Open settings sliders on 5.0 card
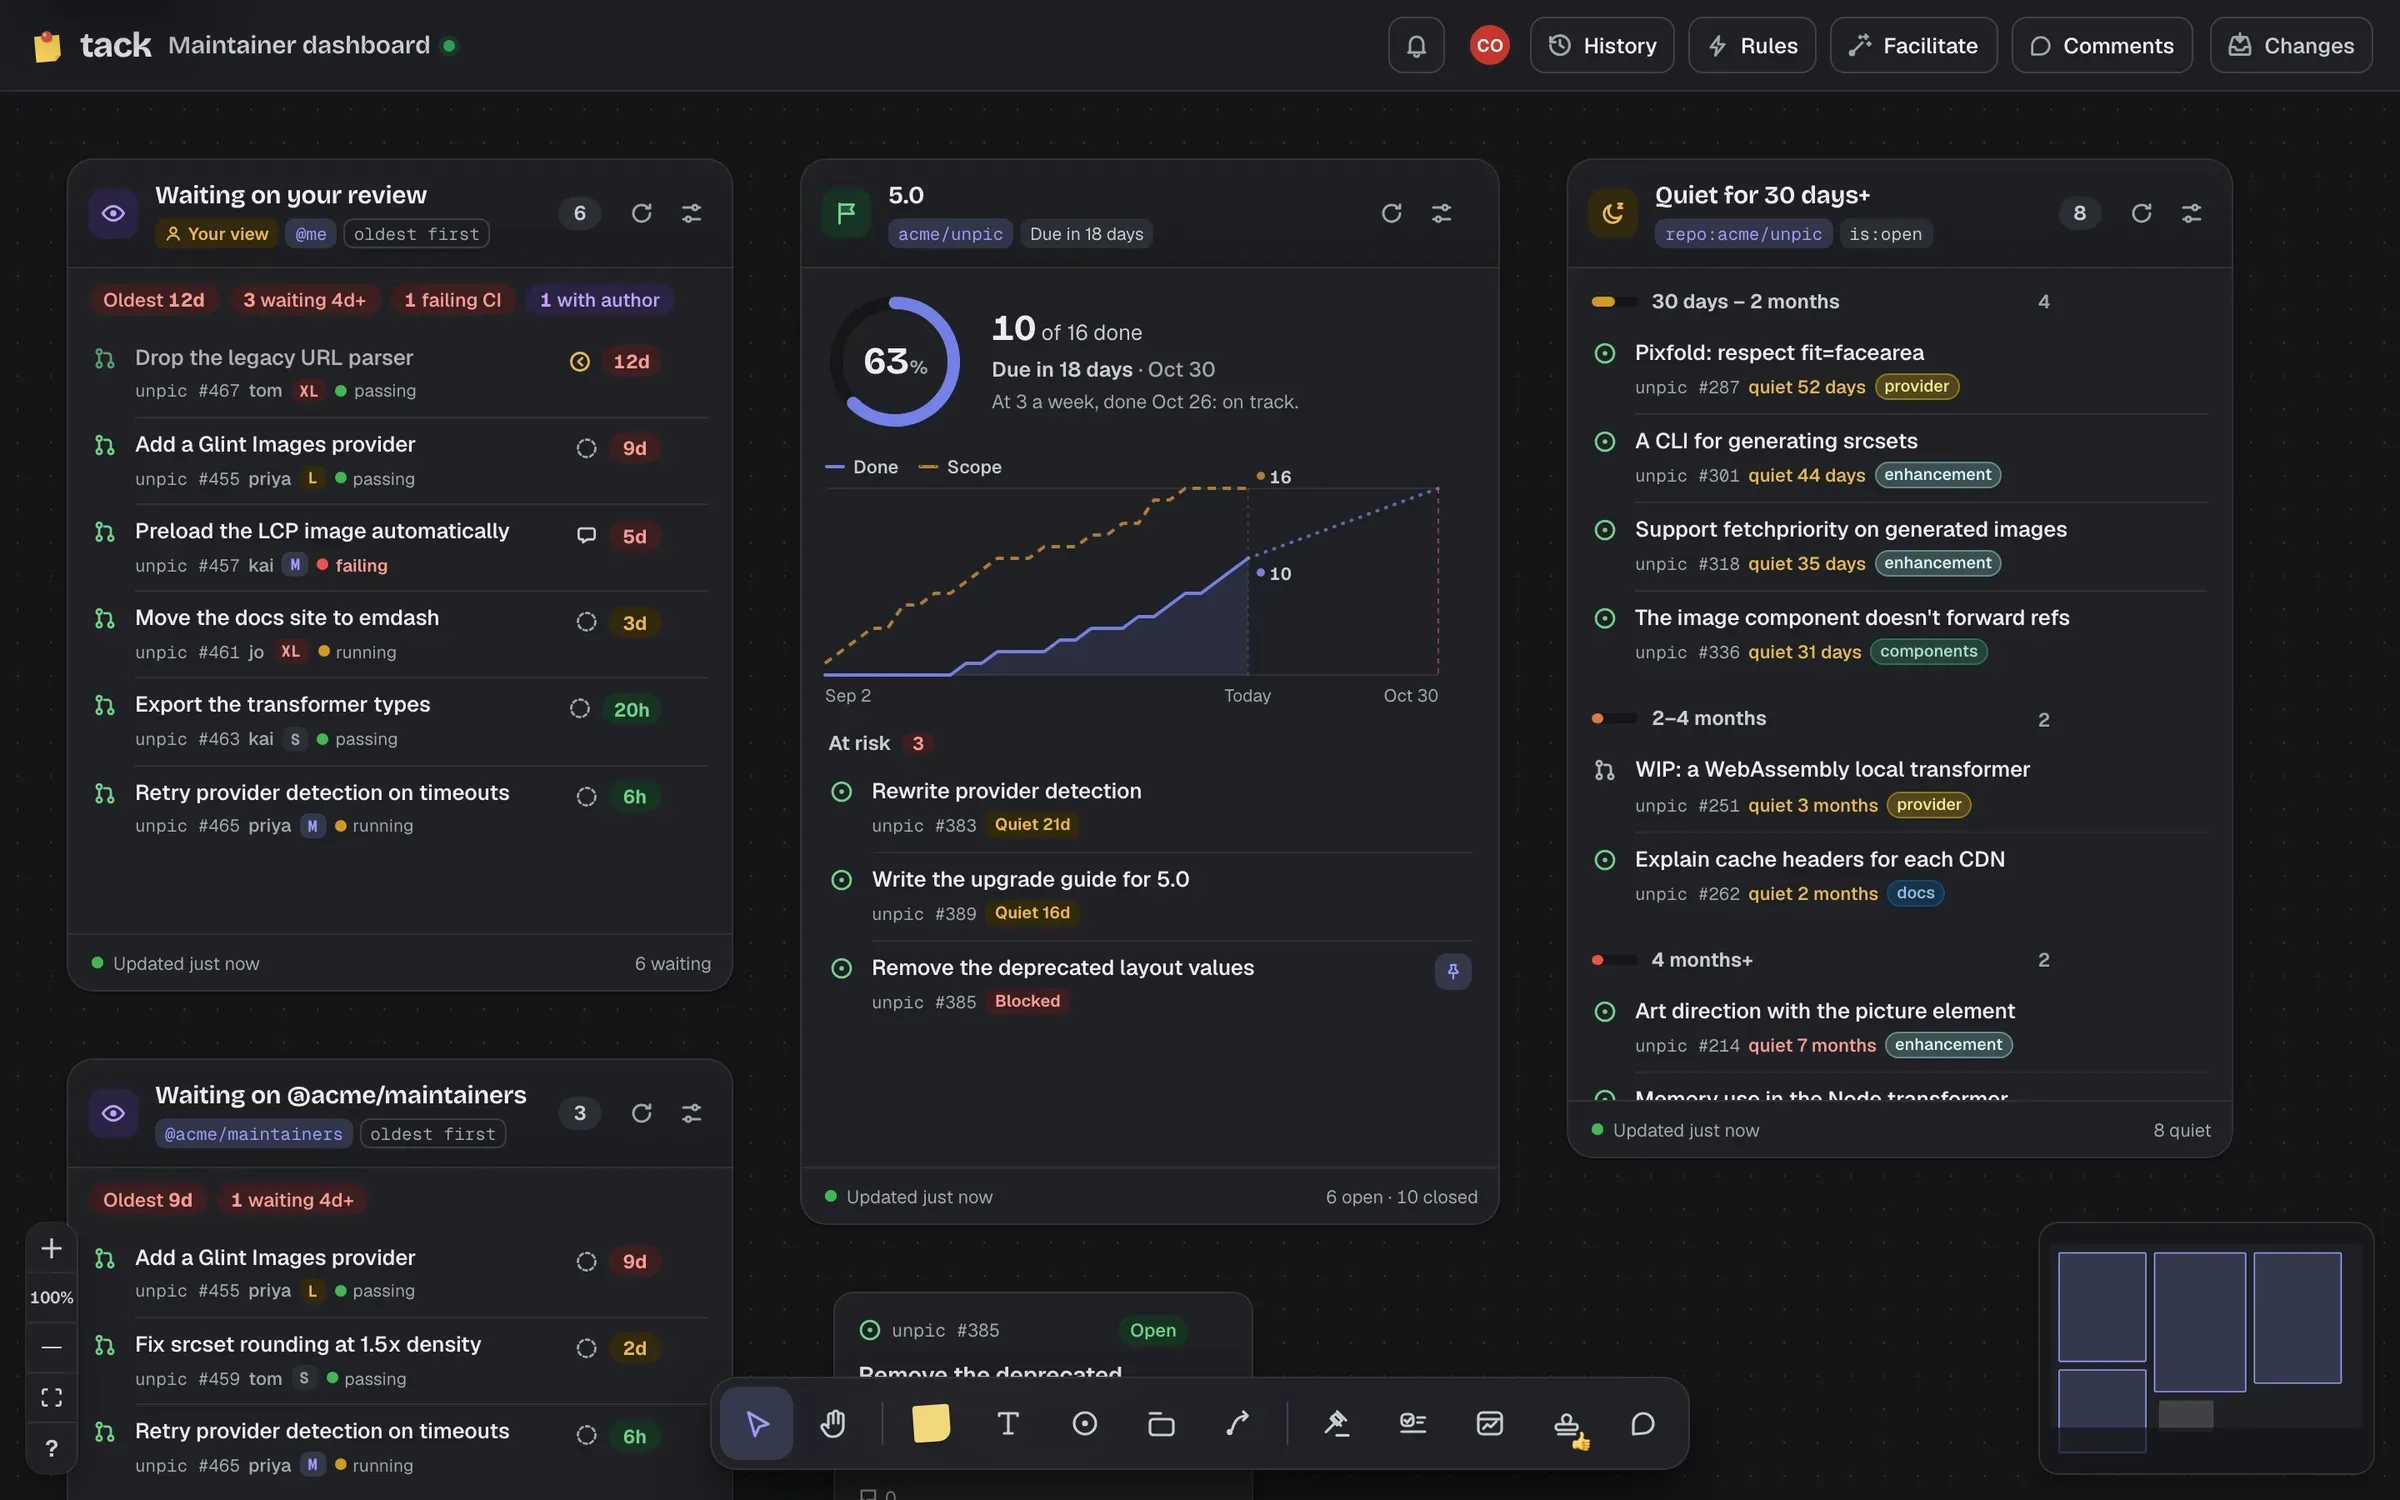Image resolution: width=2400 pixels, height=1500 pixels. point(1441,213)
